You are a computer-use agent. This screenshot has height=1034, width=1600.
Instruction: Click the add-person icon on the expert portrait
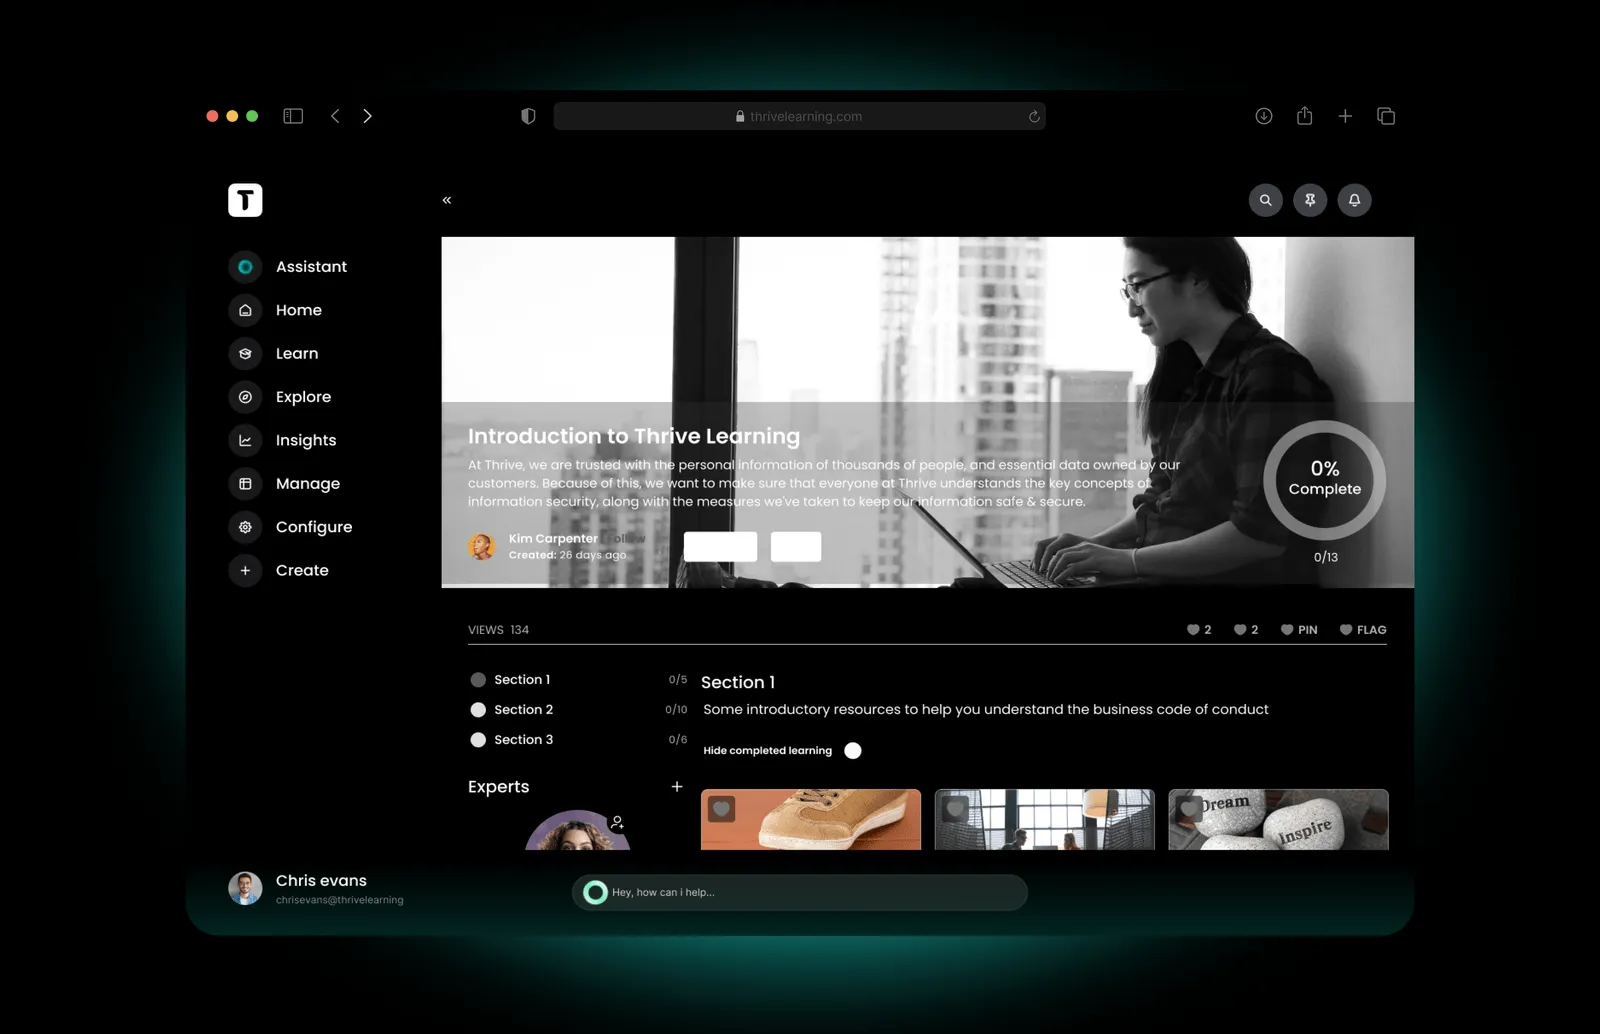pos(617,823)
